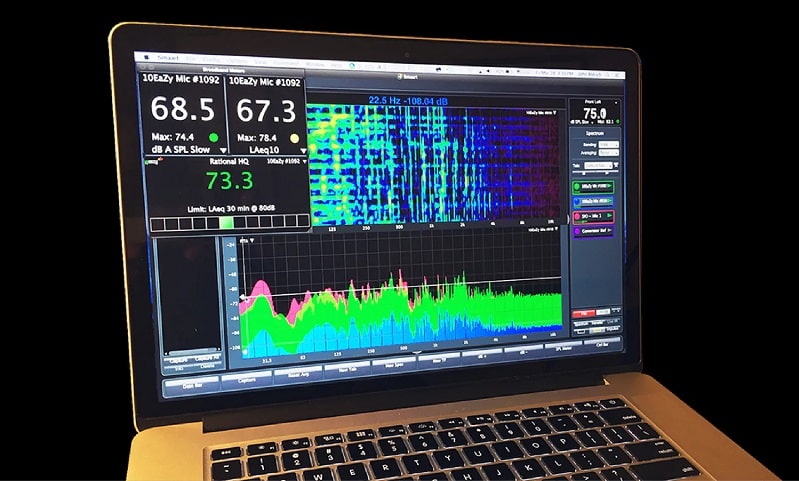The height and width of the screenshot is (481, 799).
Task: Click the spectrograph threshold slider
Action: click(595, 172)
